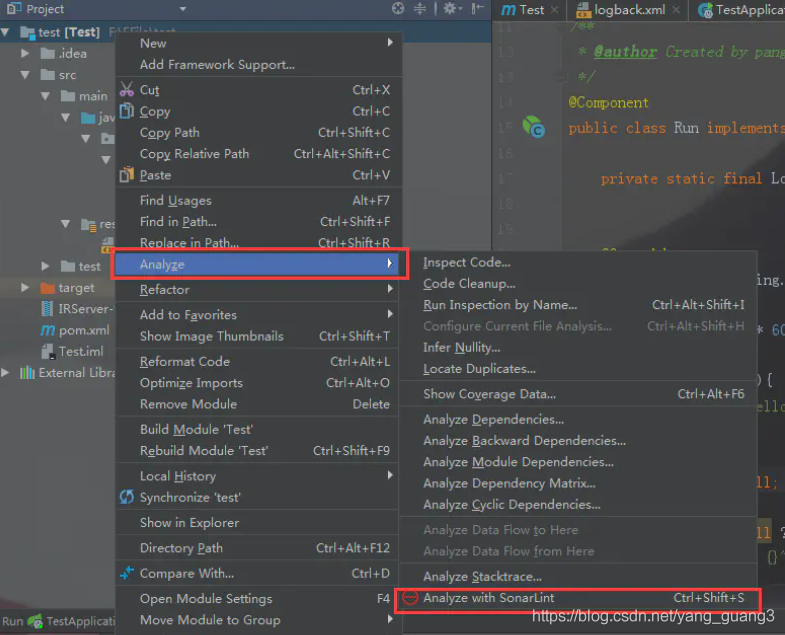Click the SonarLint red circle icon
This screenshot has height=635, width=785.
[410, 597]
